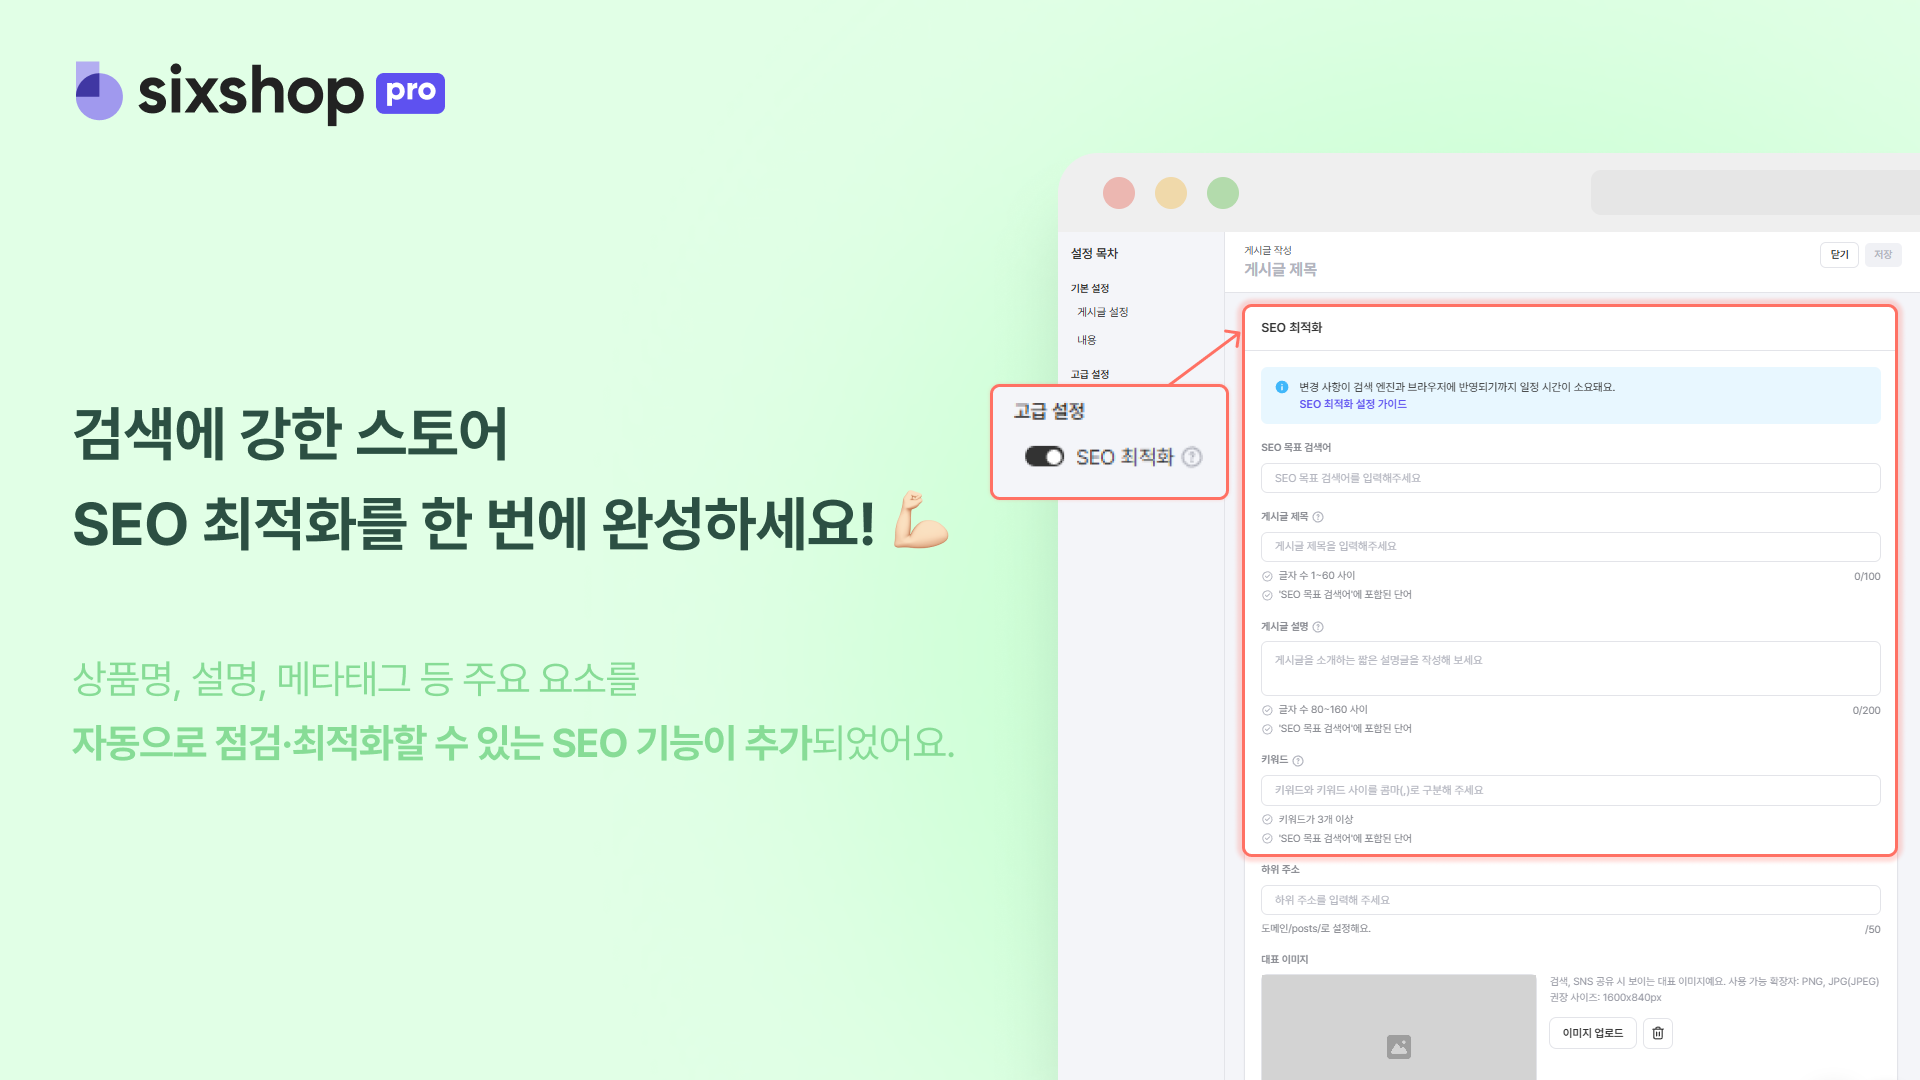Click the 게시글 제목 input field
Screen dimensions: 1920x1080
tap(1570, 547)
